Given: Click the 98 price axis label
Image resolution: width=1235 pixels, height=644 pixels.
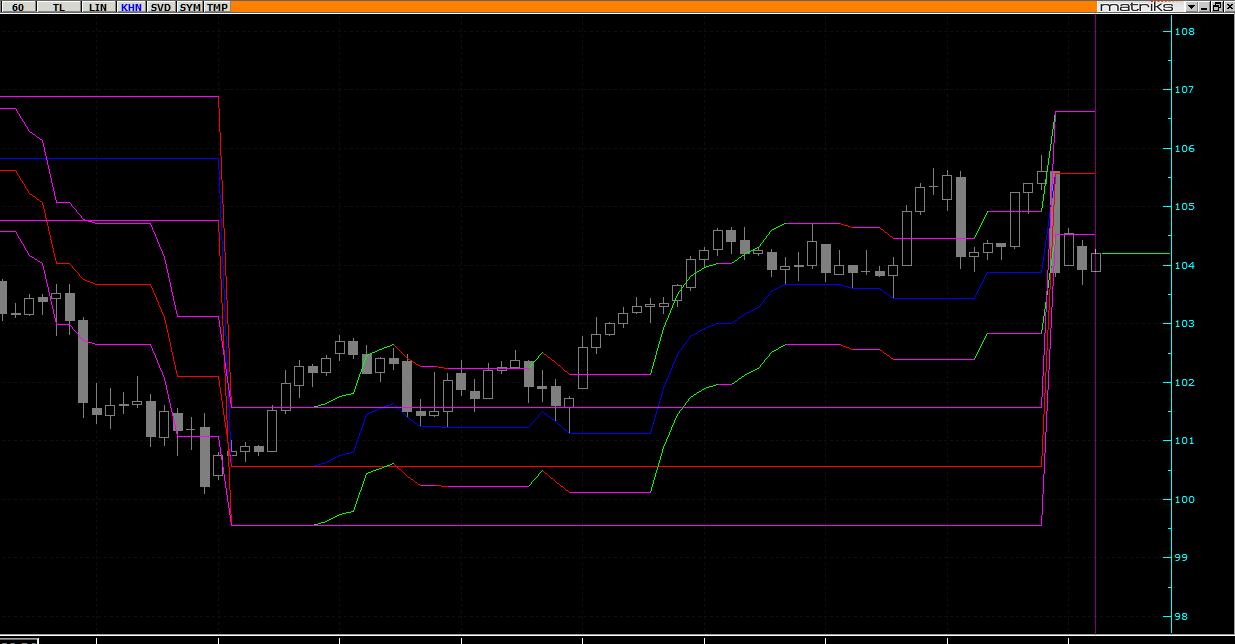Looking at the screenshot, I should coord(1182,617).
